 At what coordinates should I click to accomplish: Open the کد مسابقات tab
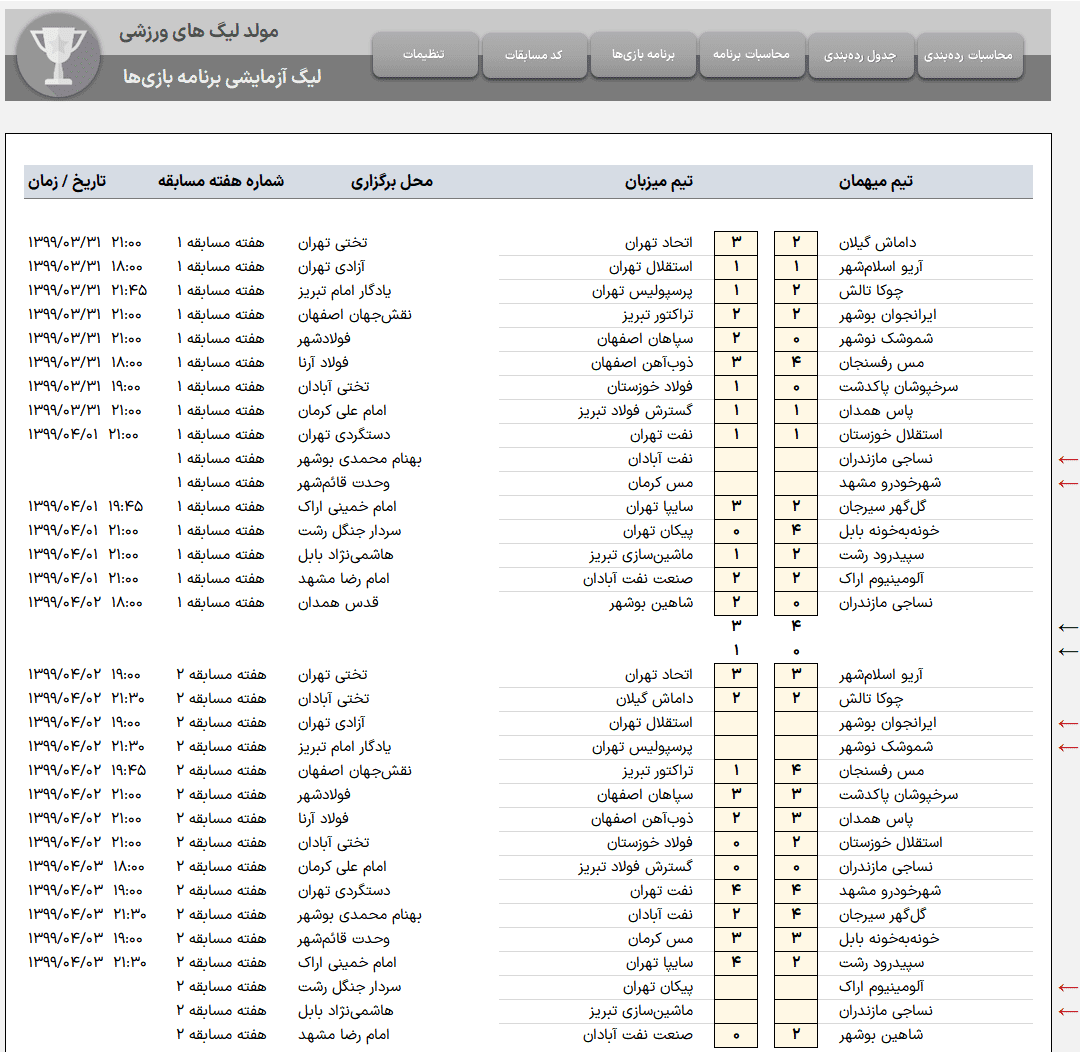[534, 54]
